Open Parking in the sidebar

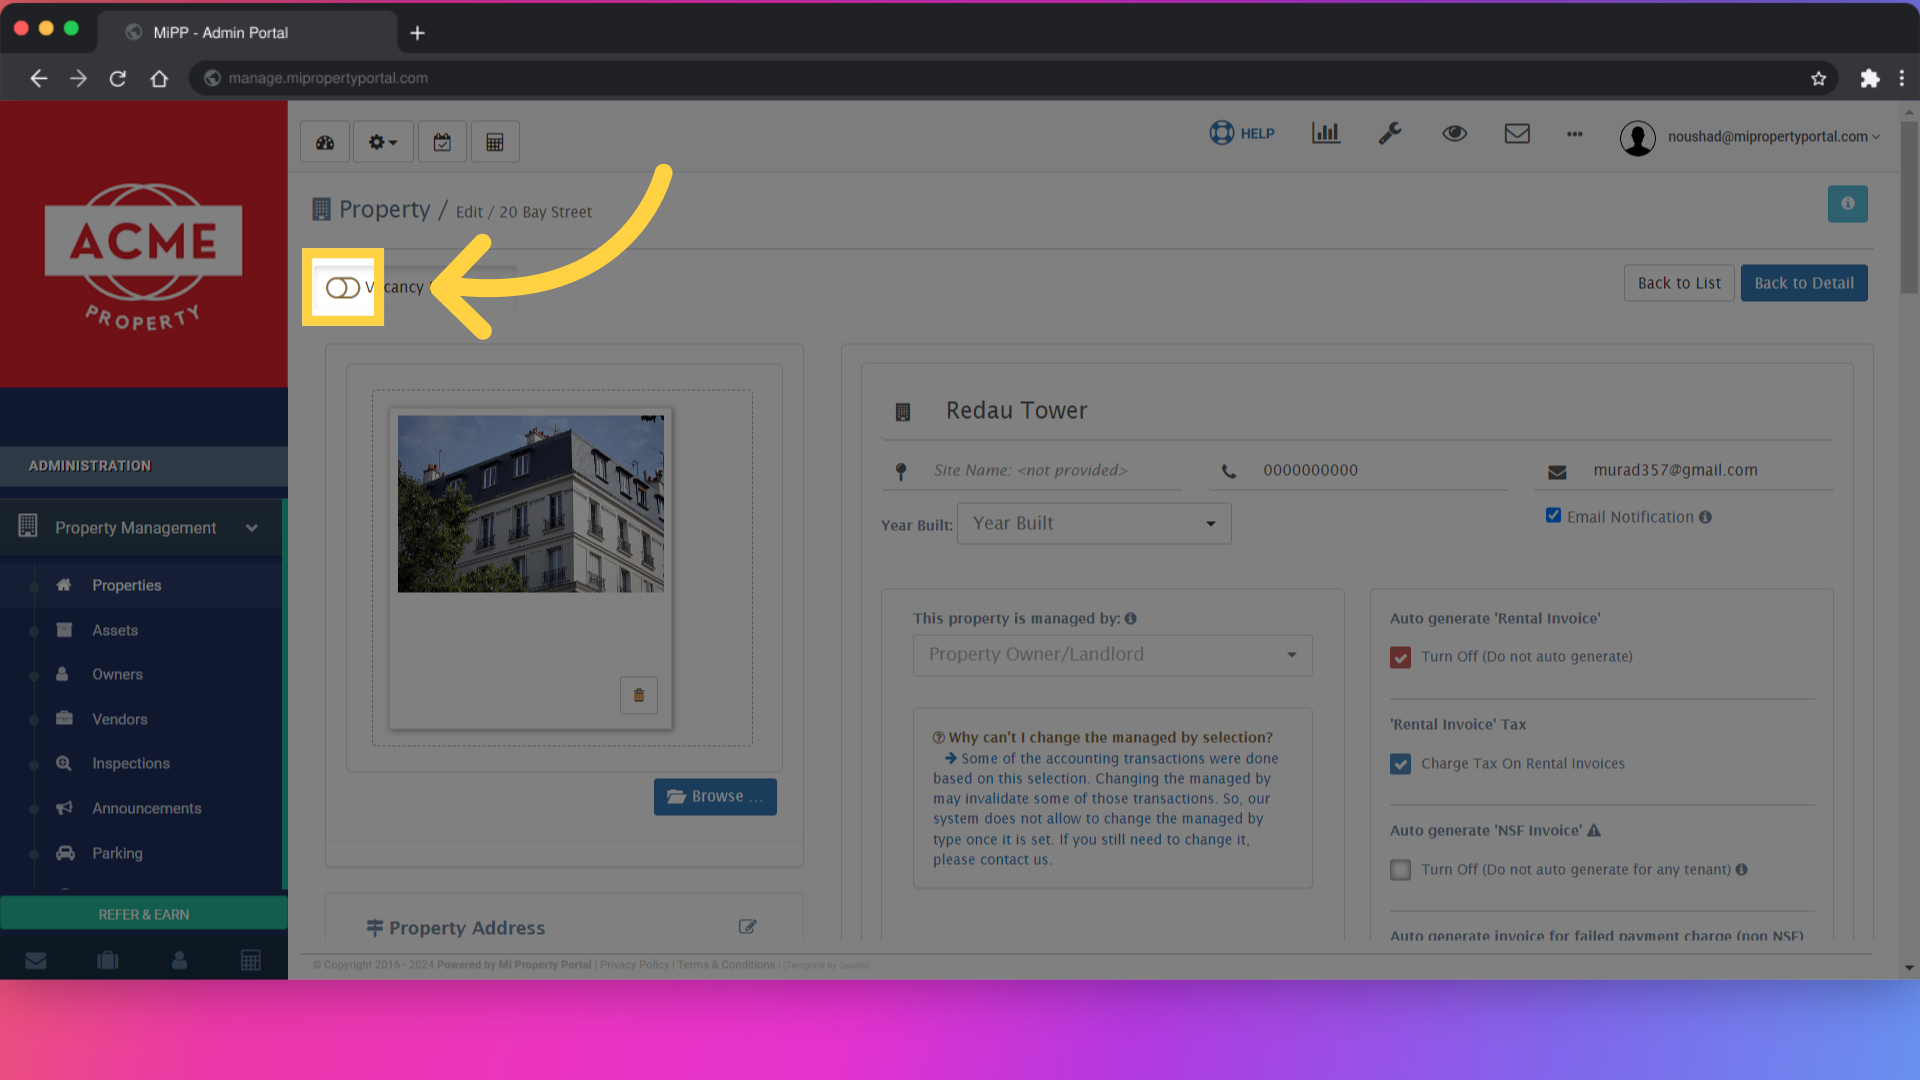coord(117,853)
